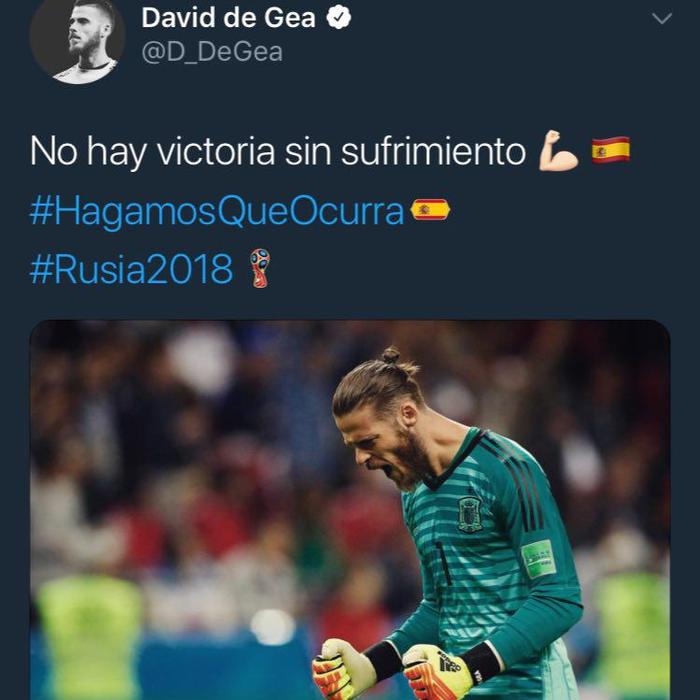Viewport: 700px width, 700px height.
Task: Expand the tweet options chevron
Action: (662, 18)
